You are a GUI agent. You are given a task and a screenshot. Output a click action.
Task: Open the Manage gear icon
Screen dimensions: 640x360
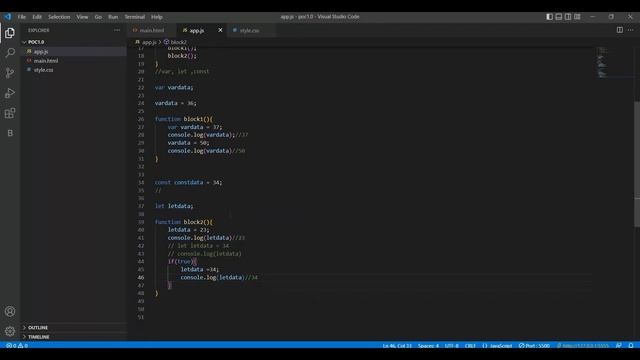(10, 331)
